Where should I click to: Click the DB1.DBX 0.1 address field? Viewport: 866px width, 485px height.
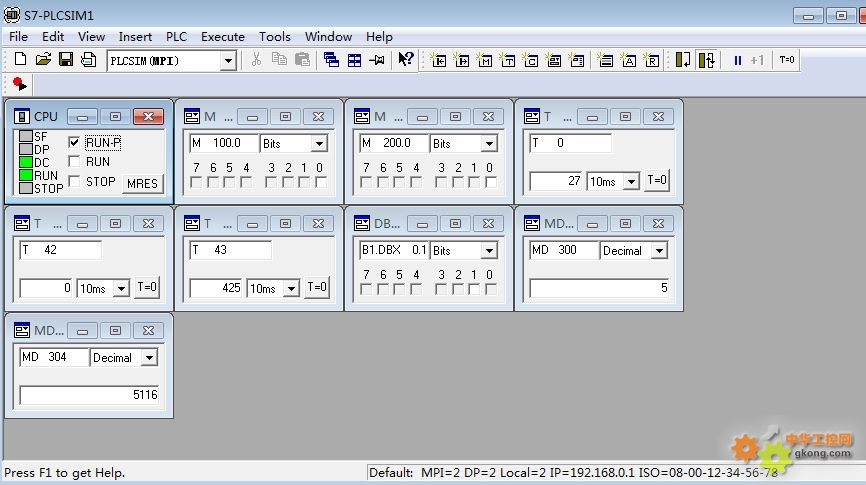point(394,250)
